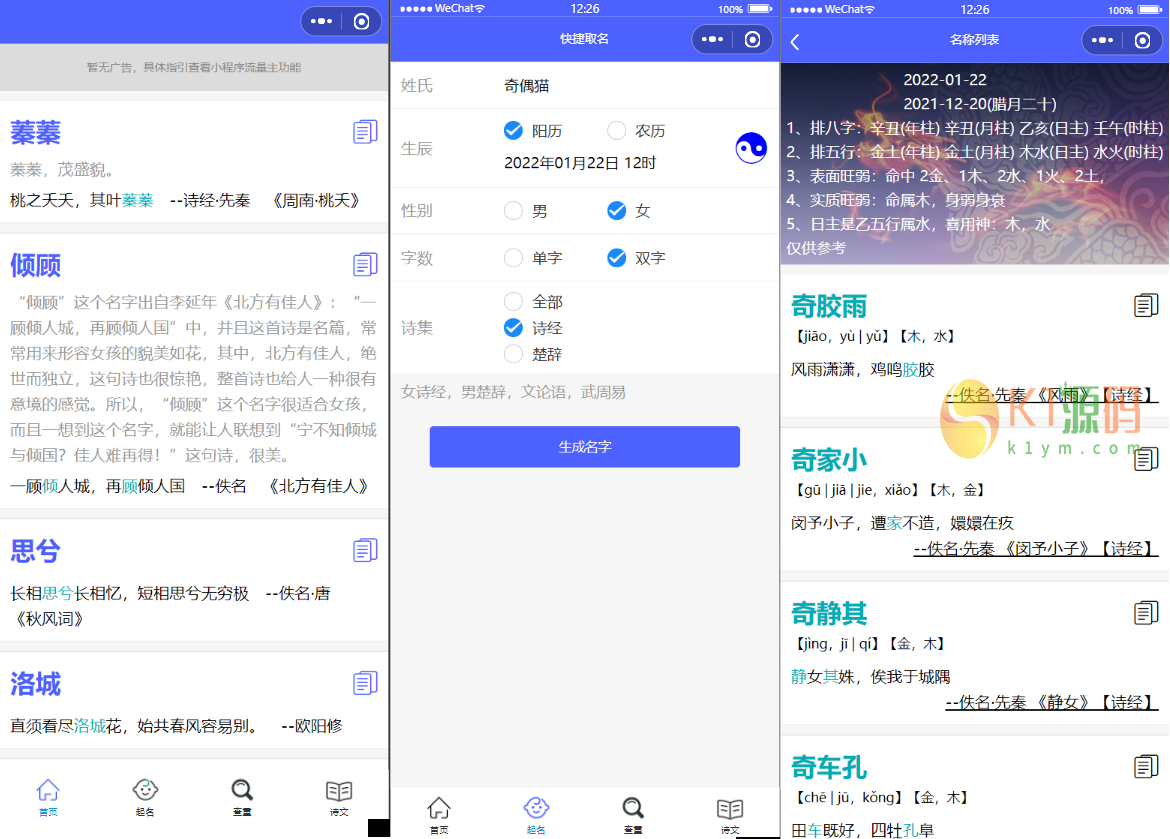The width and height of the screenshot is (1170, 839).
Task: Copy the 奇静其 name entry
Action: pos(1145,613)
